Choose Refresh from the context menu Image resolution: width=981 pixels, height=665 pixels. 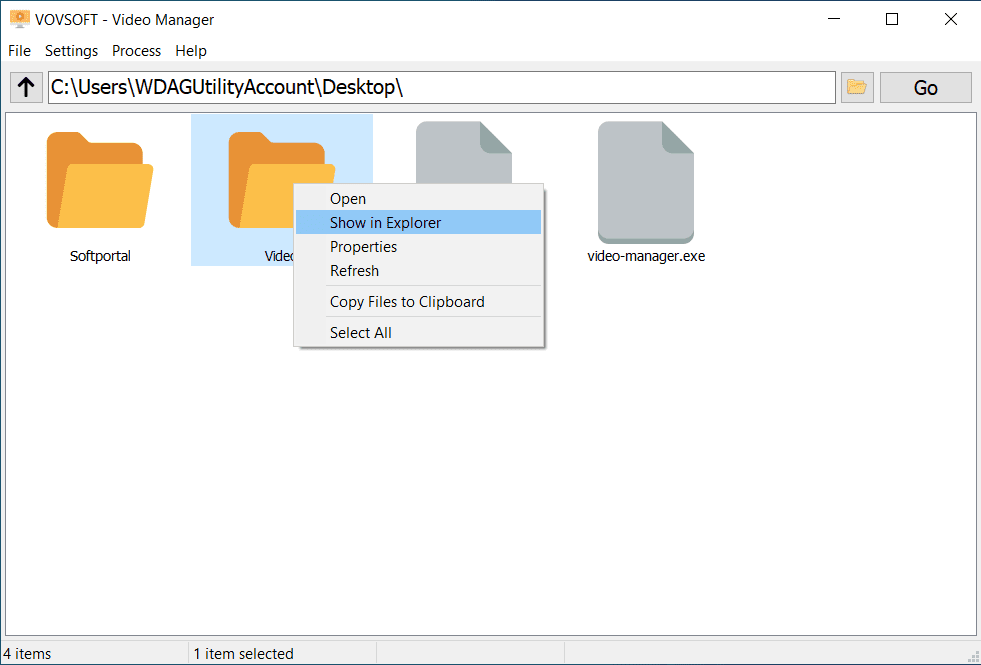click(419, 271)
